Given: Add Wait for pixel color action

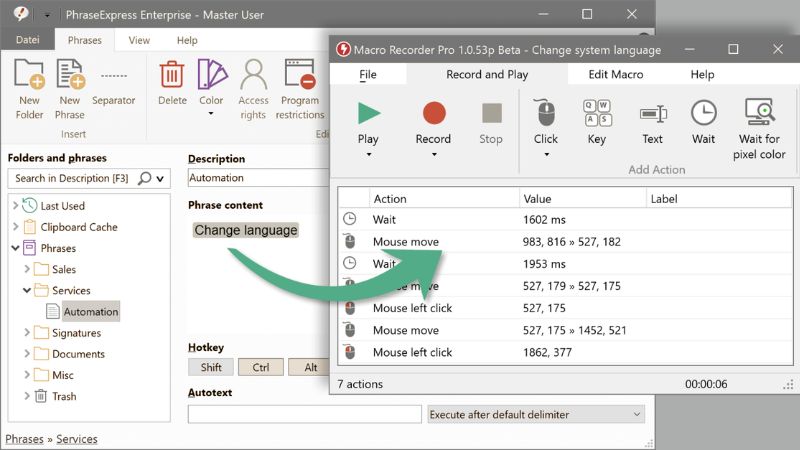Looking at the screenshot, I should coord(759,112).
